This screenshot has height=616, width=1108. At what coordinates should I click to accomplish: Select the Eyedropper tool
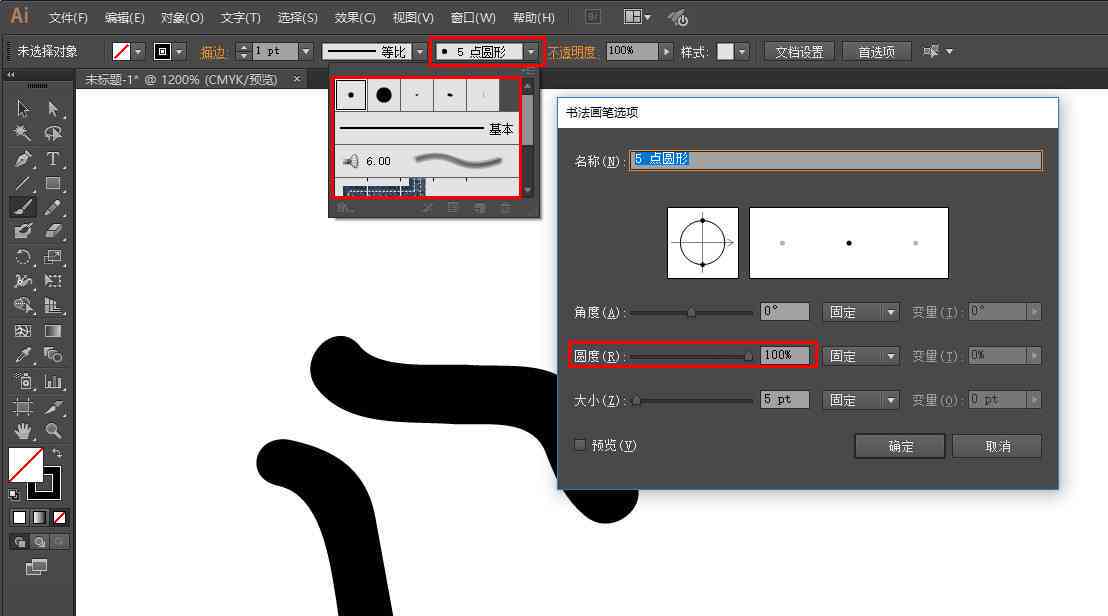23,355
